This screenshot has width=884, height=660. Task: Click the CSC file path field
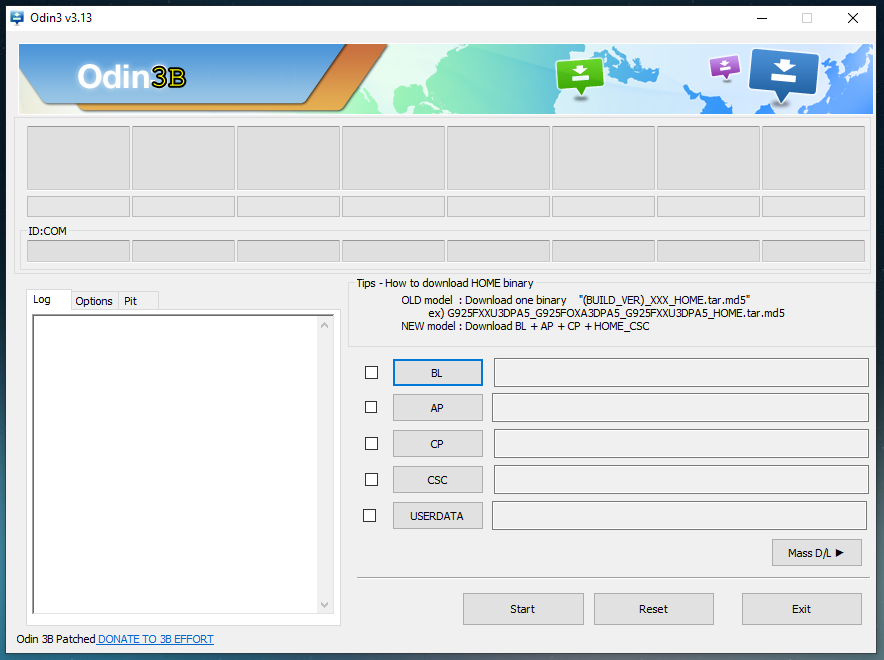pyautogui.click(x=681, y=480)
